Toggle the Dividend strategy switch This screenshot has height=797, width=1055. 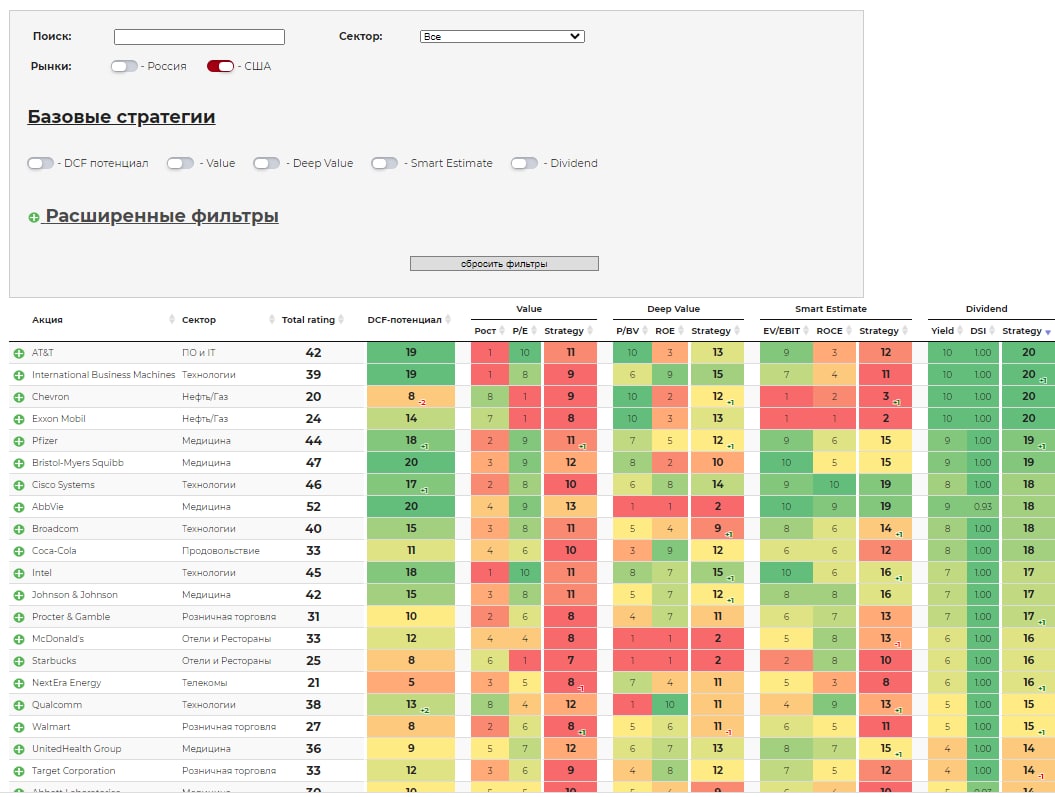(x=524, y=163)
